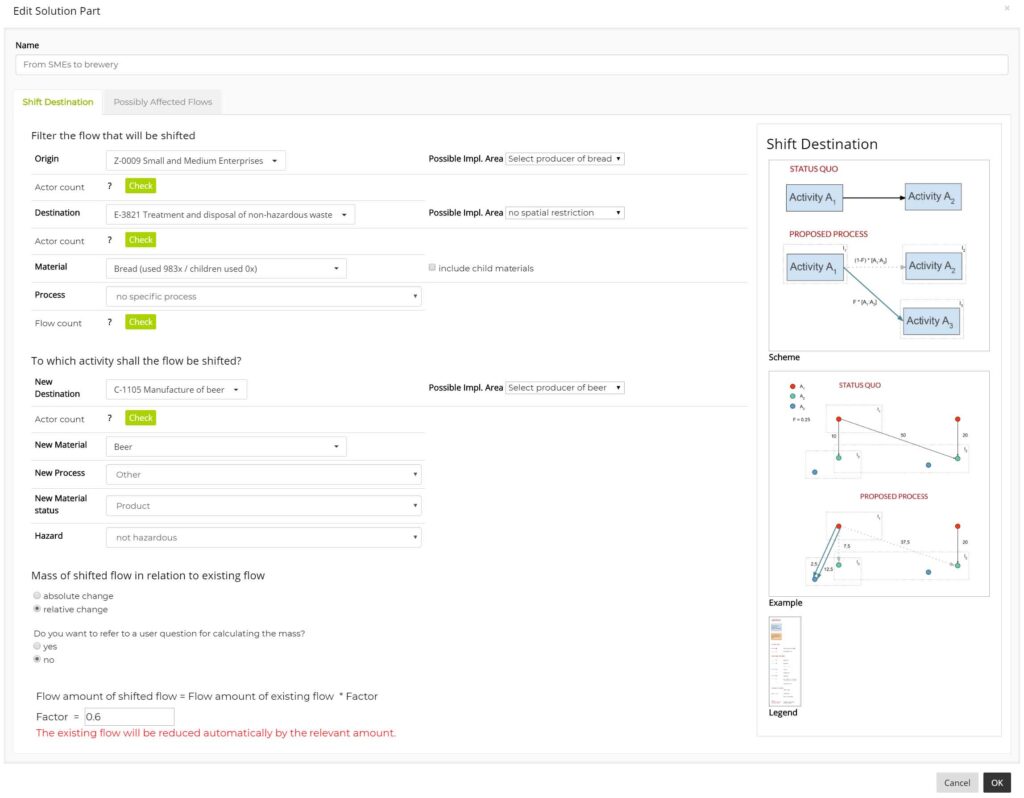This screenshot has height=798, width=1024.
Task: Open the Legend thumbnail image
Action: [x=784, y=661]
